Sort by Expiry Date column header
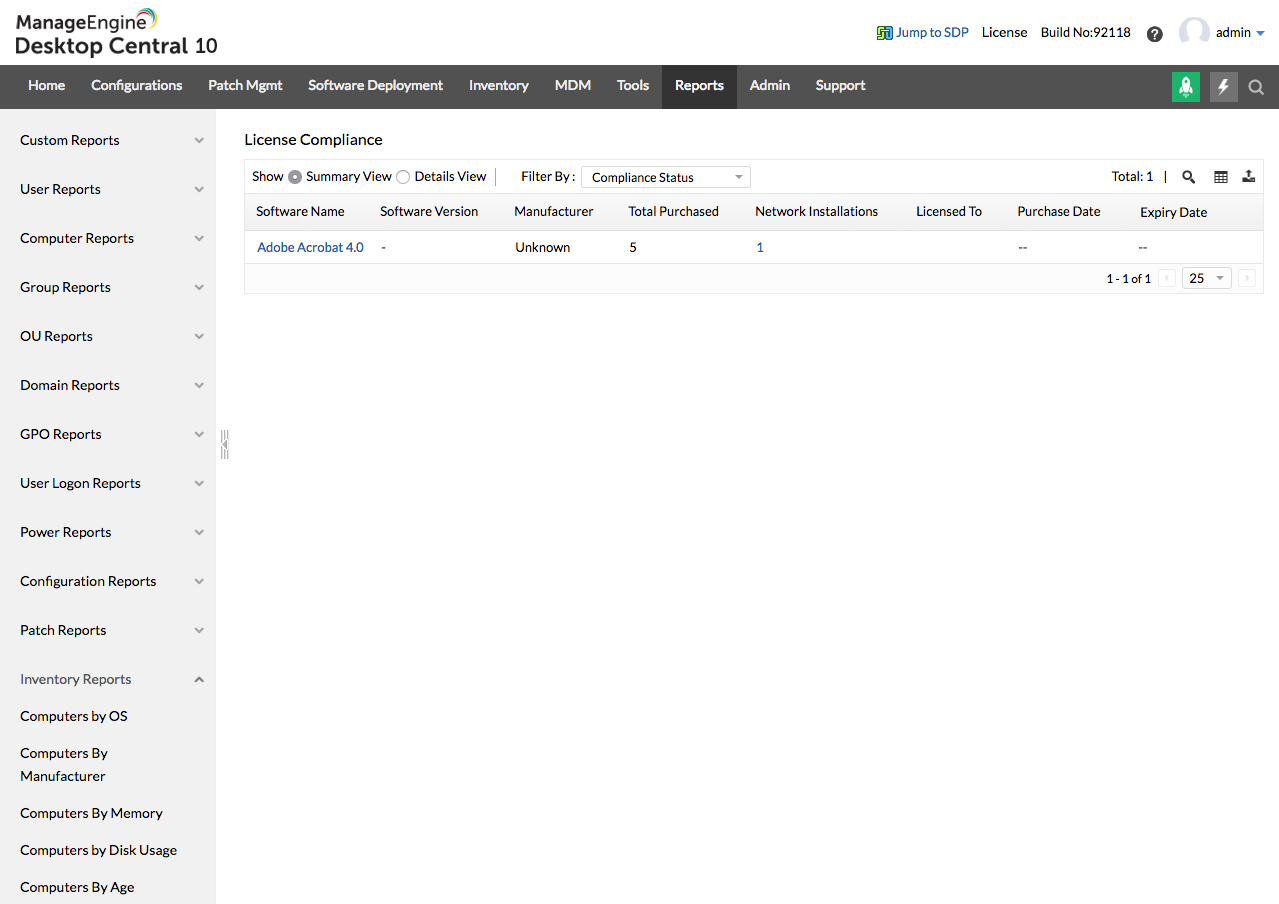 (x=1173, y=213)
